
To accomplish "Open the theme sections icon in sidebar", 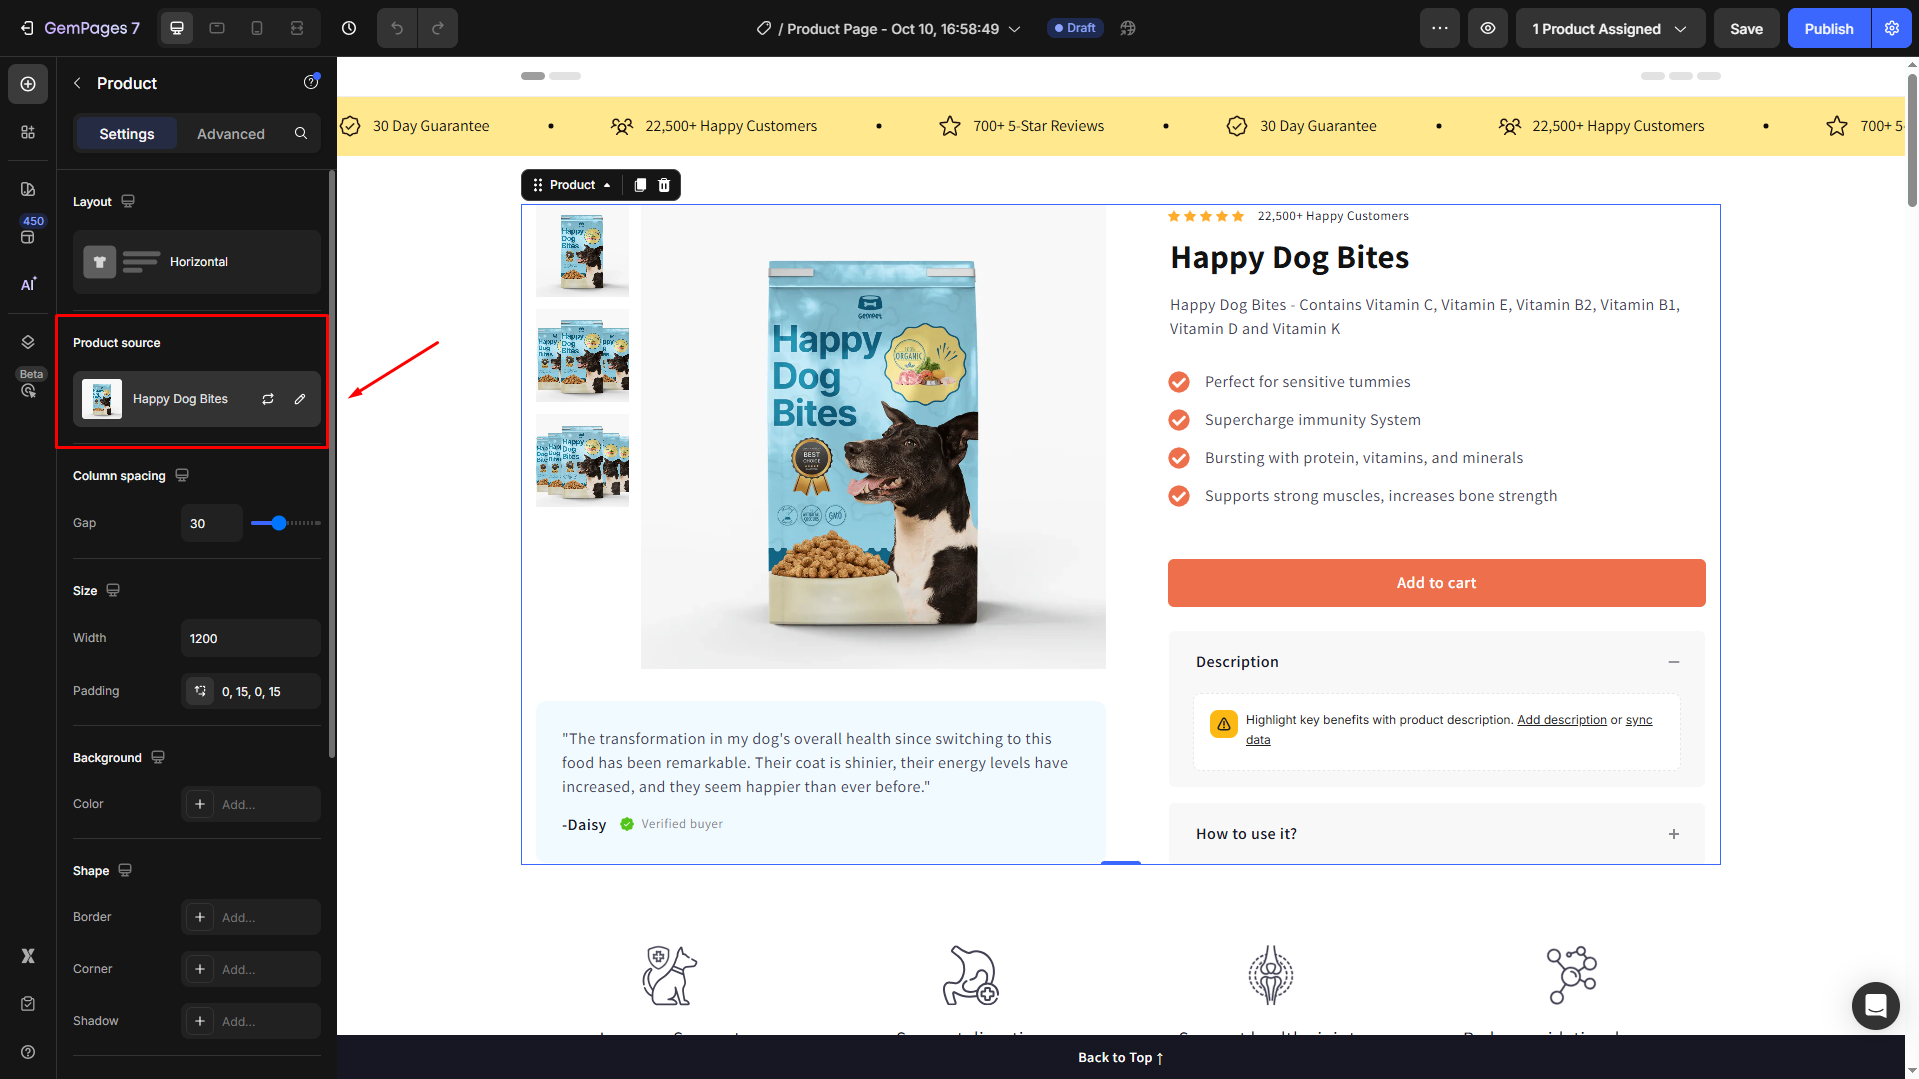I will (x=28, y=237).
